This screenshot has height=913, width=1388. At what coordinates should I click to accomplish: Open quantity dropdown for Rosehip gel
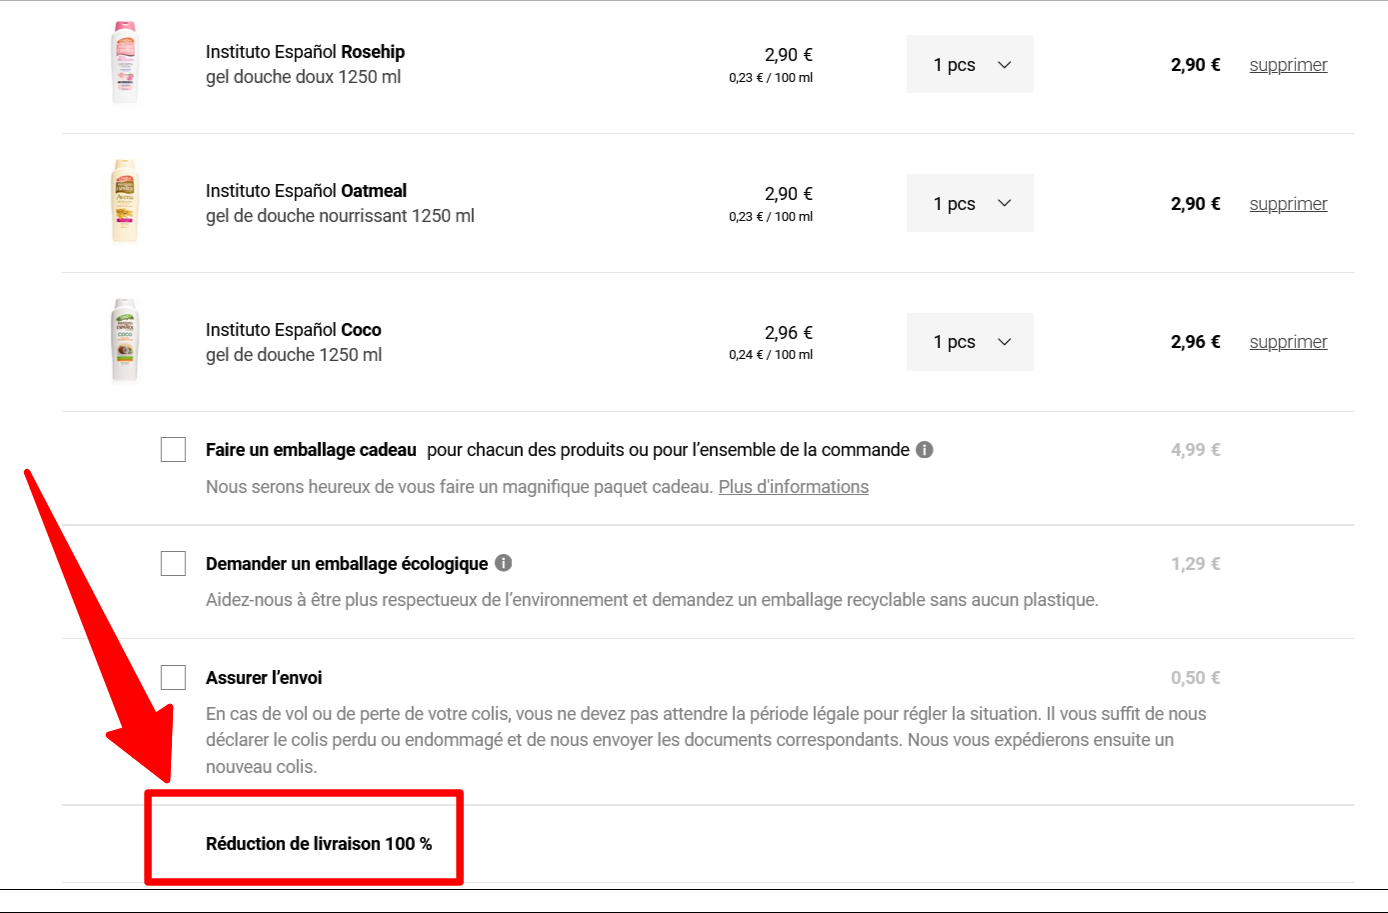970,65
